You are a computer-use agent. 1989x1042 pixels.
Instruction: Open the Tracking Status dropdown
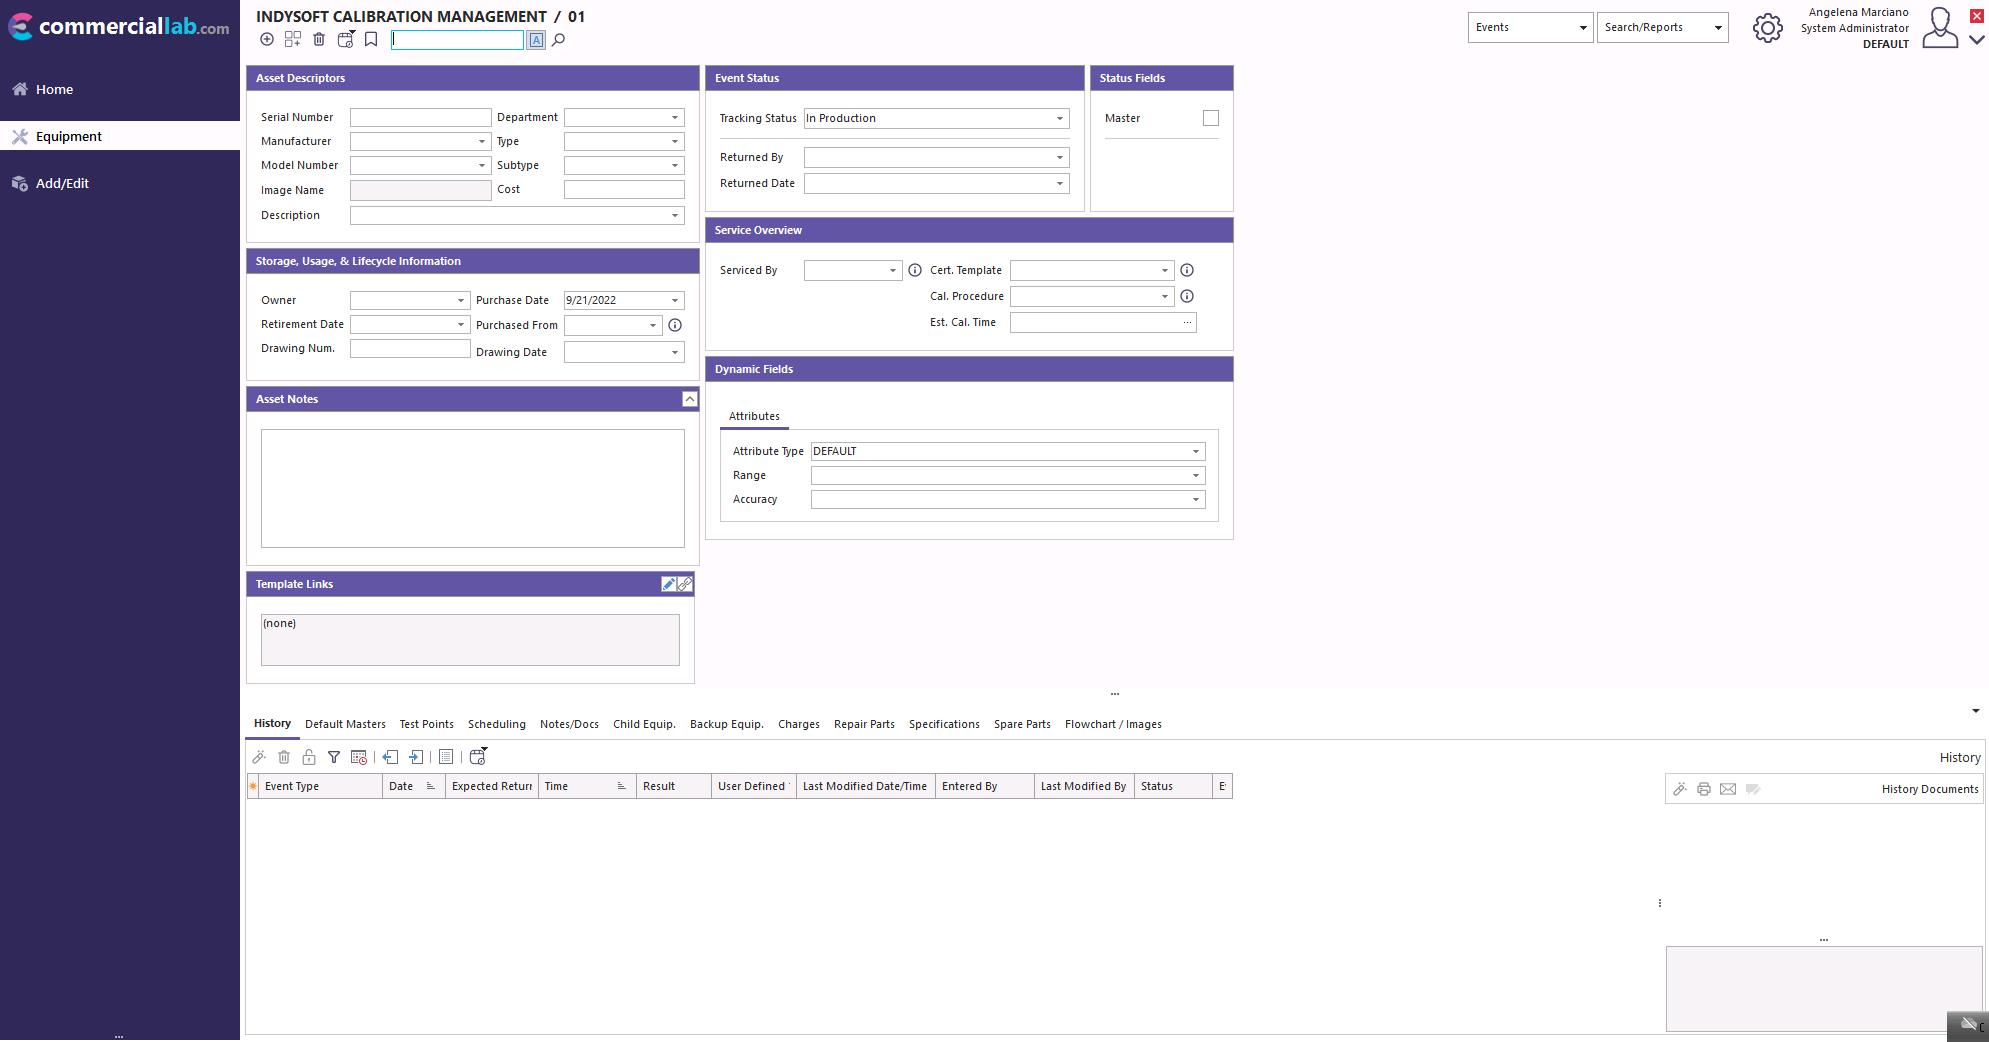[x=1060, y=119]
